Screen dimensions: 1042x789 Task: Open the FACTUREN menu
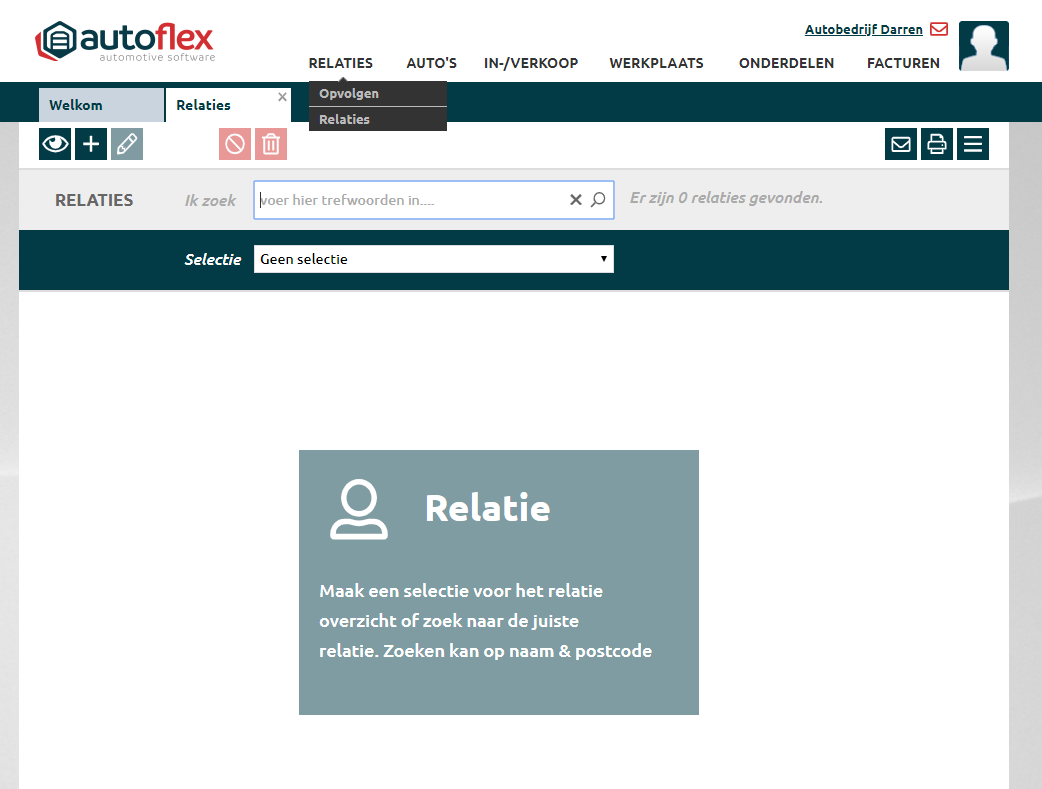[903, 63]
